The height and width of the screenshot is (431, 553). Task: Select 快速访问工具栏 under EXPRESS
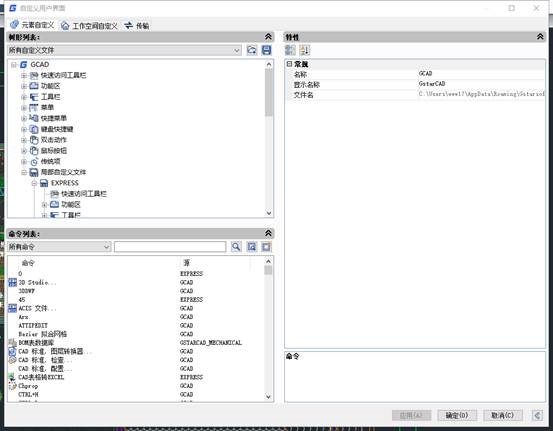coord(84,194)
